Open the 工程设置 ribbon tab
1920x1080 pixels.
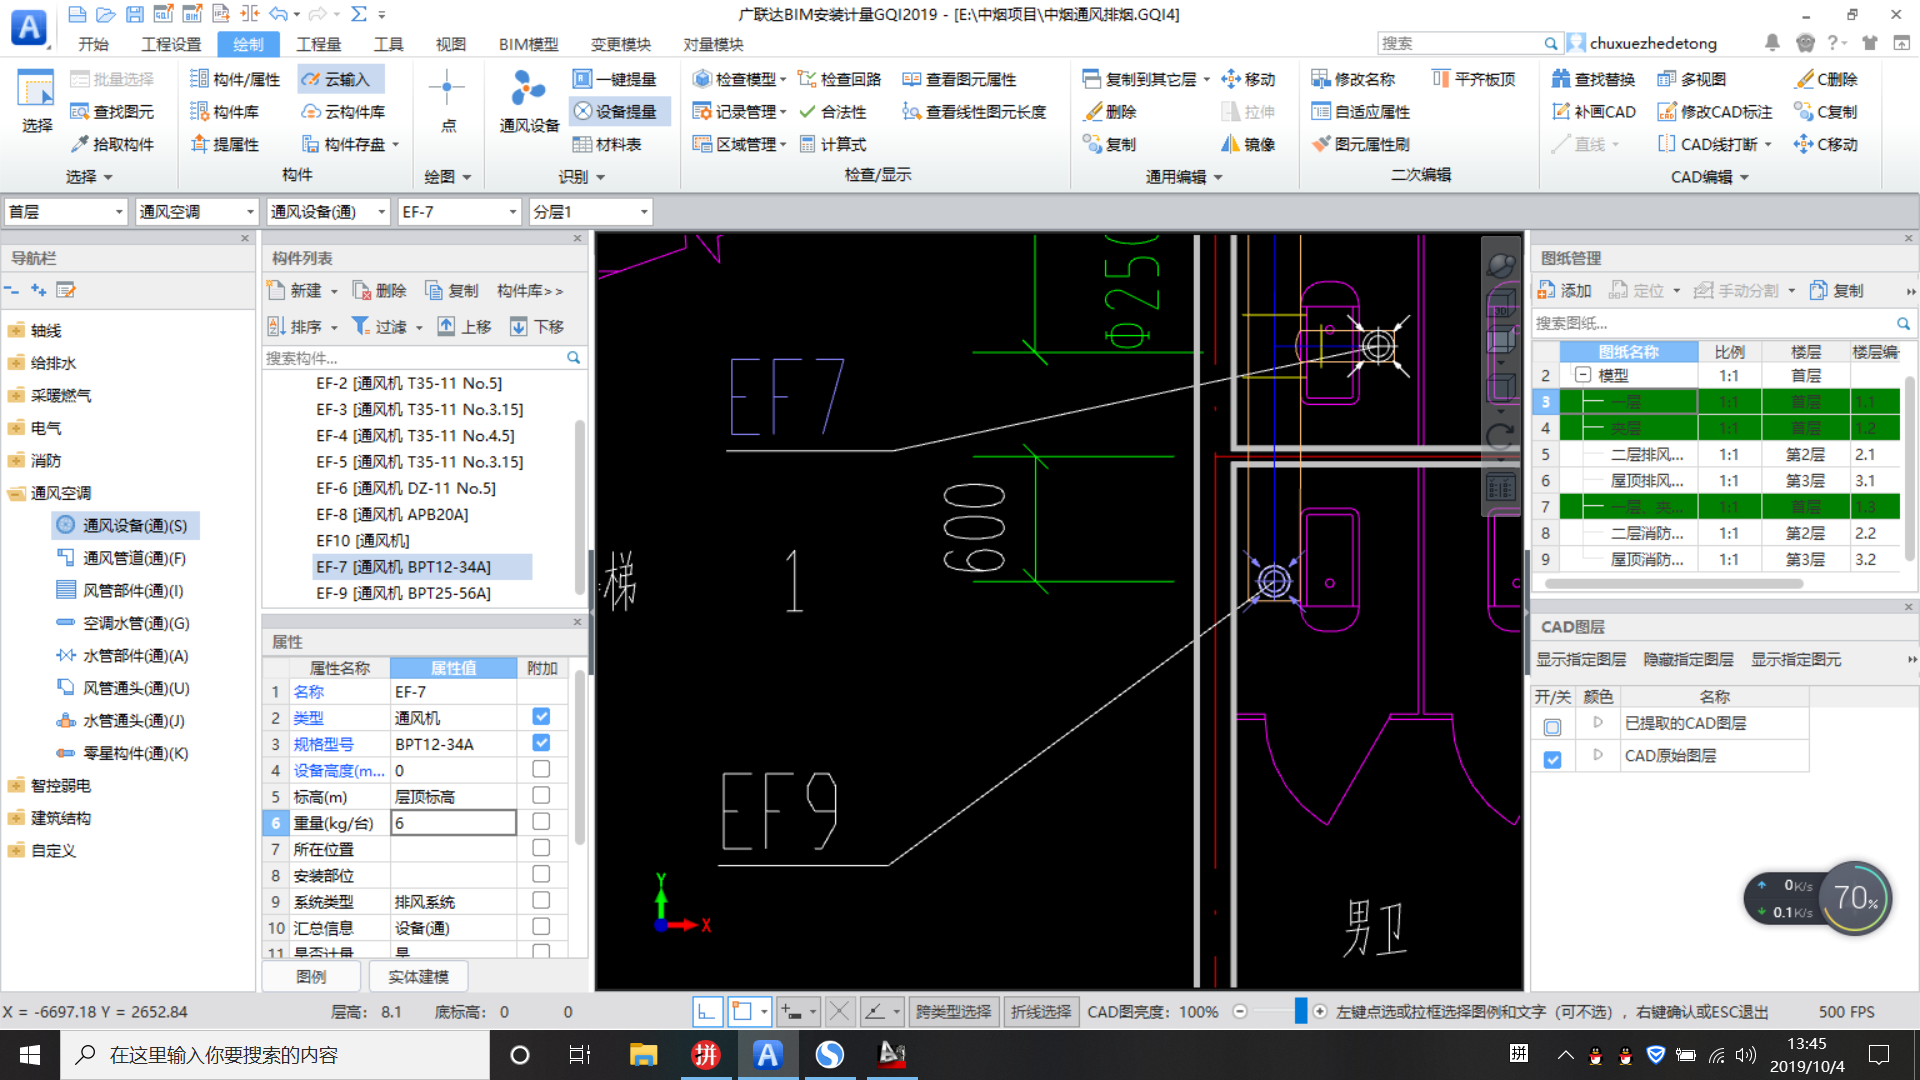(x=171, y=44)
